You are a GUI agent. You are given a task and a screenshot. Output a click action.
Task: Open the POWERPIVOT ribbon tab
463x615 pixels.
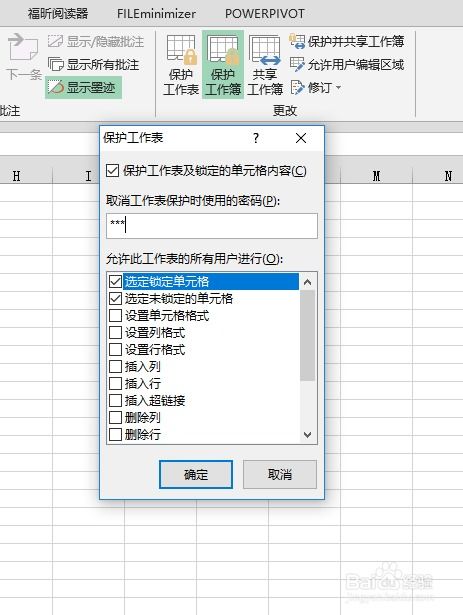coord(264,14)
